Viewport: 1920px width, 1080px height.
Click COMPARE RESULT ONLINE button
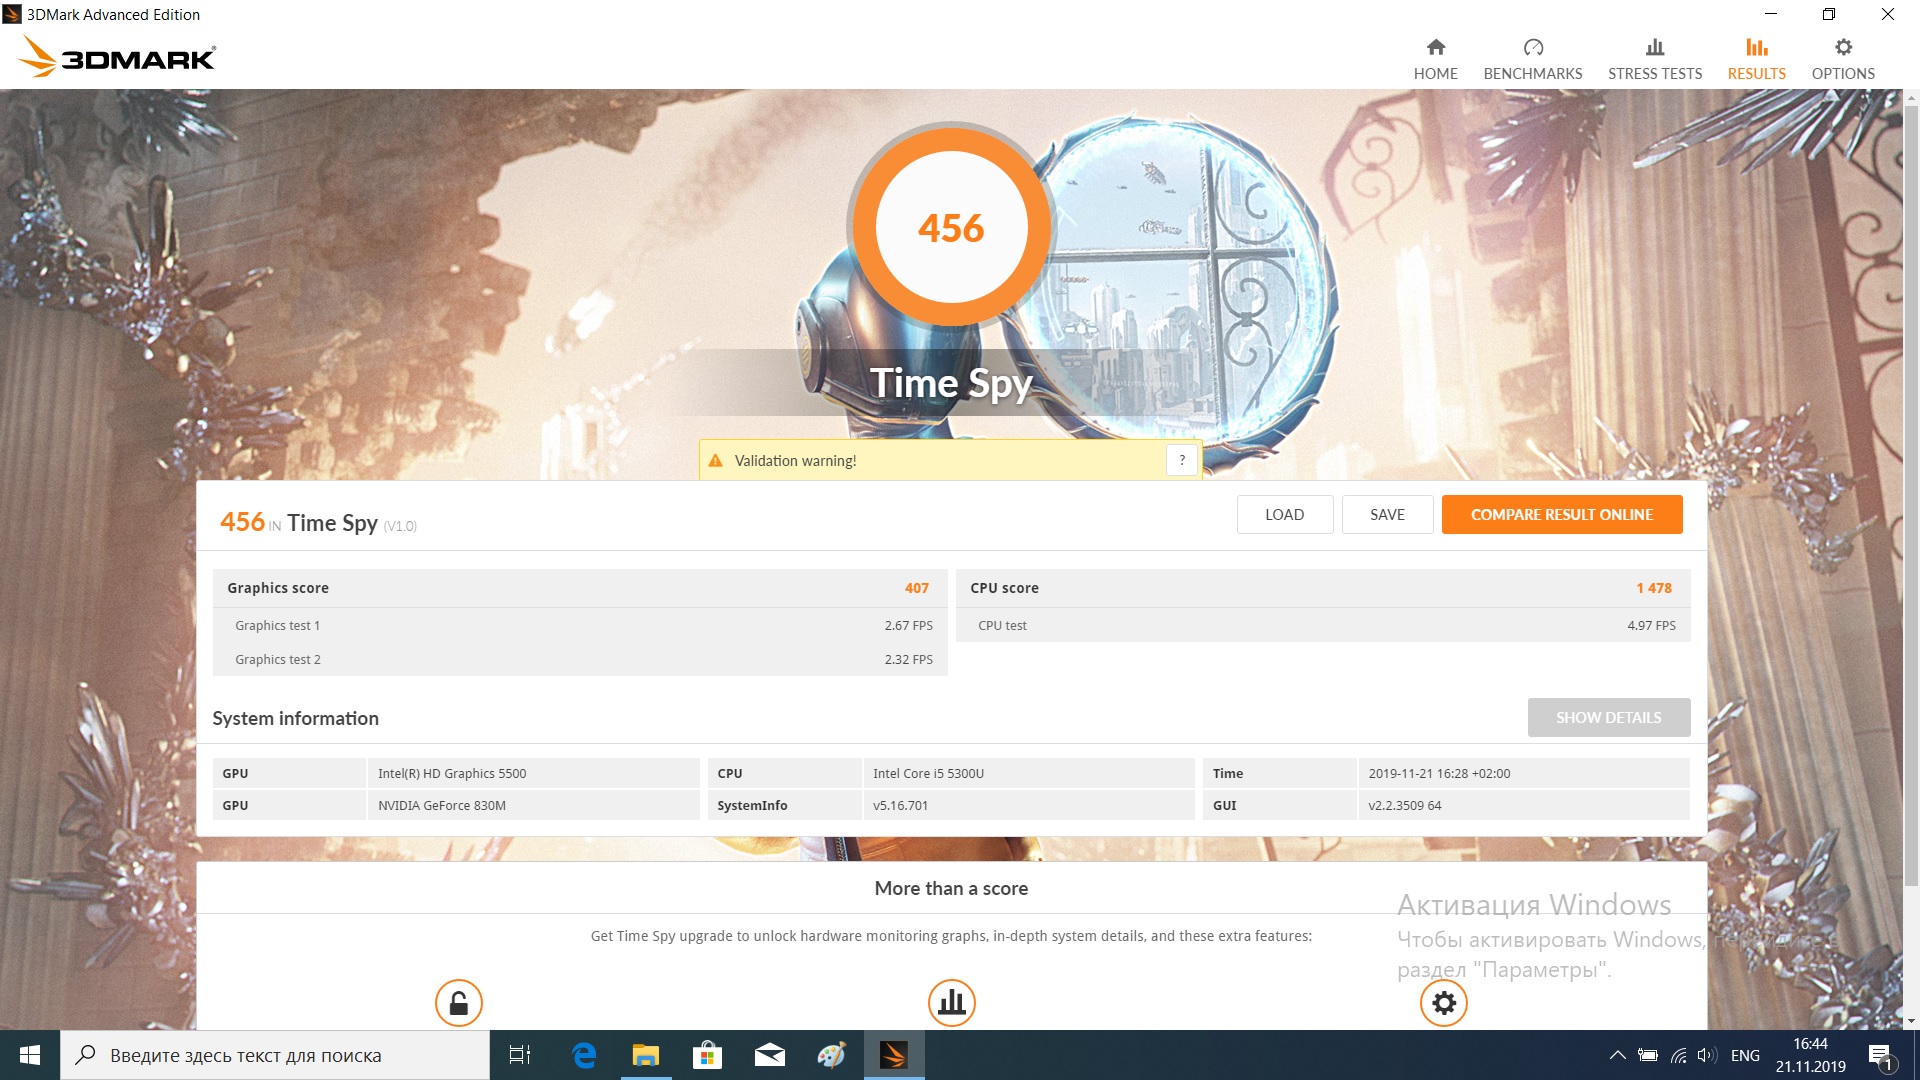pyautogui.click(x=1561, y=514)
